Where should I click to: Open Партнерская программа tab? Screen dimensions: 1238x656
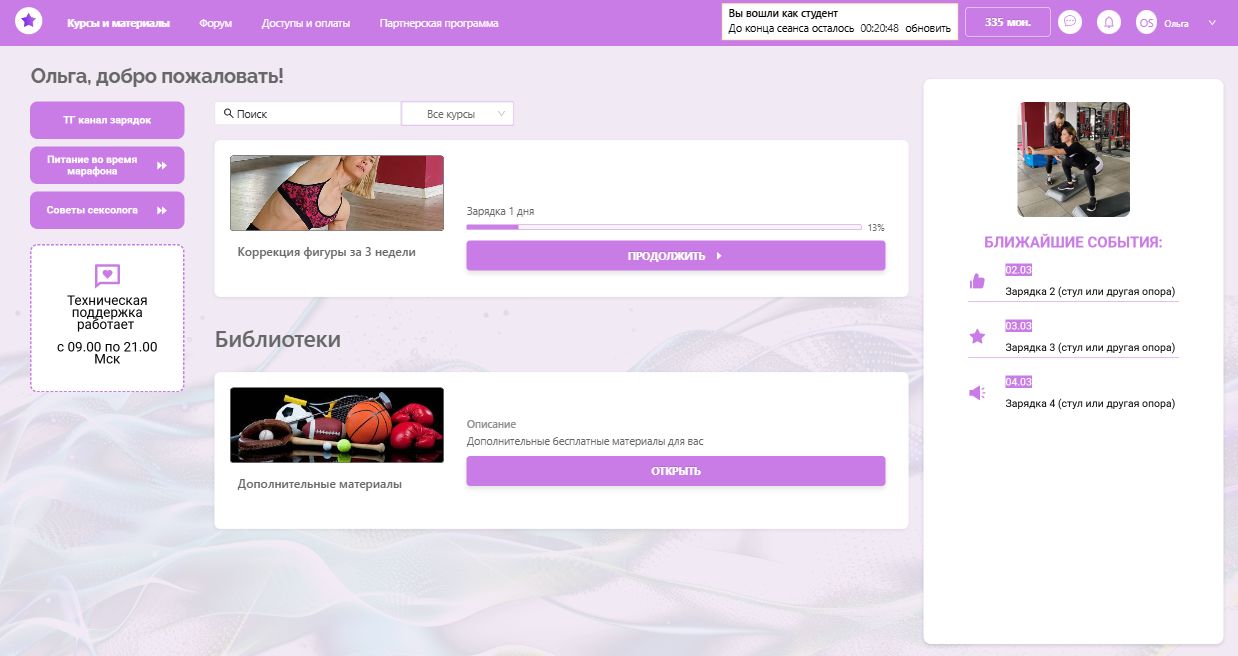[438, 23]
